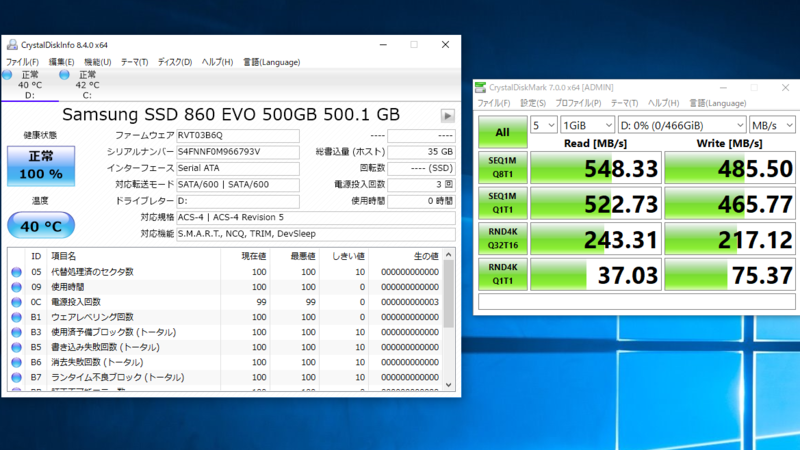The height and width of the screenshot is (450, 800).
Task: Open unit dropdown showing MB/s
Action: tap(772, 125)
